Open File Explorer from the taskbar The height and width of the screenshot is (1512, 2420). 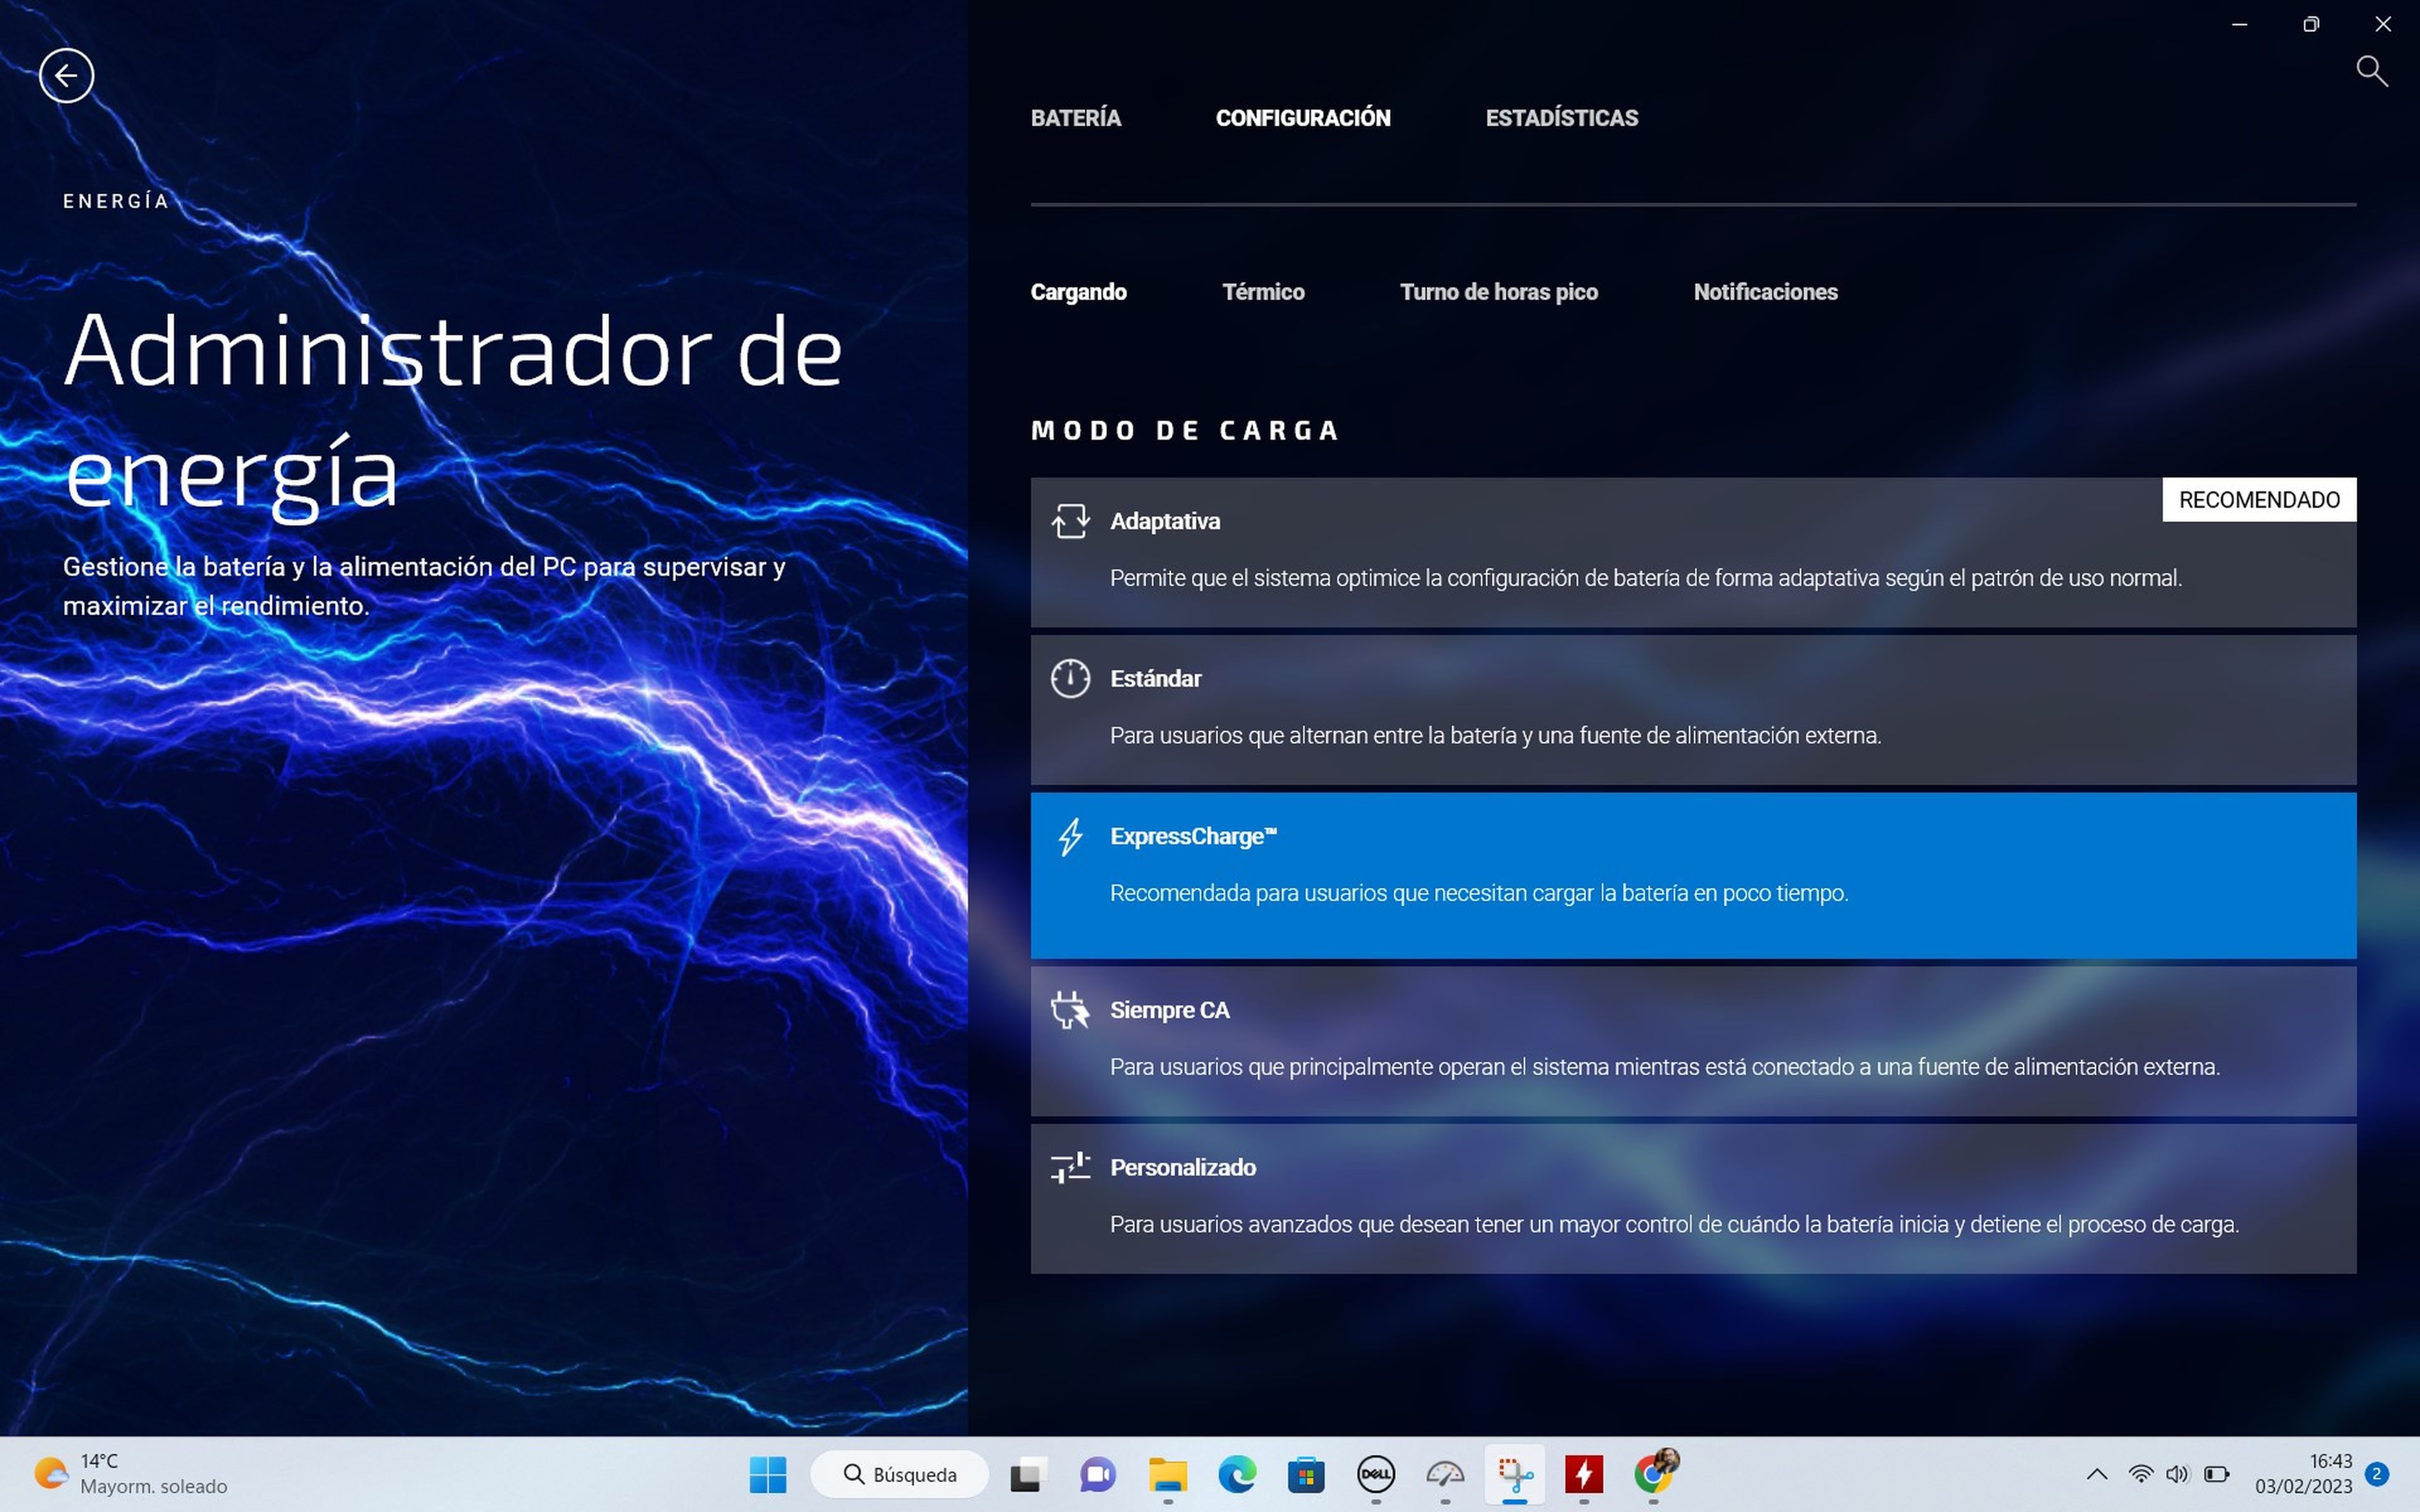(x=1167, y=1474)
